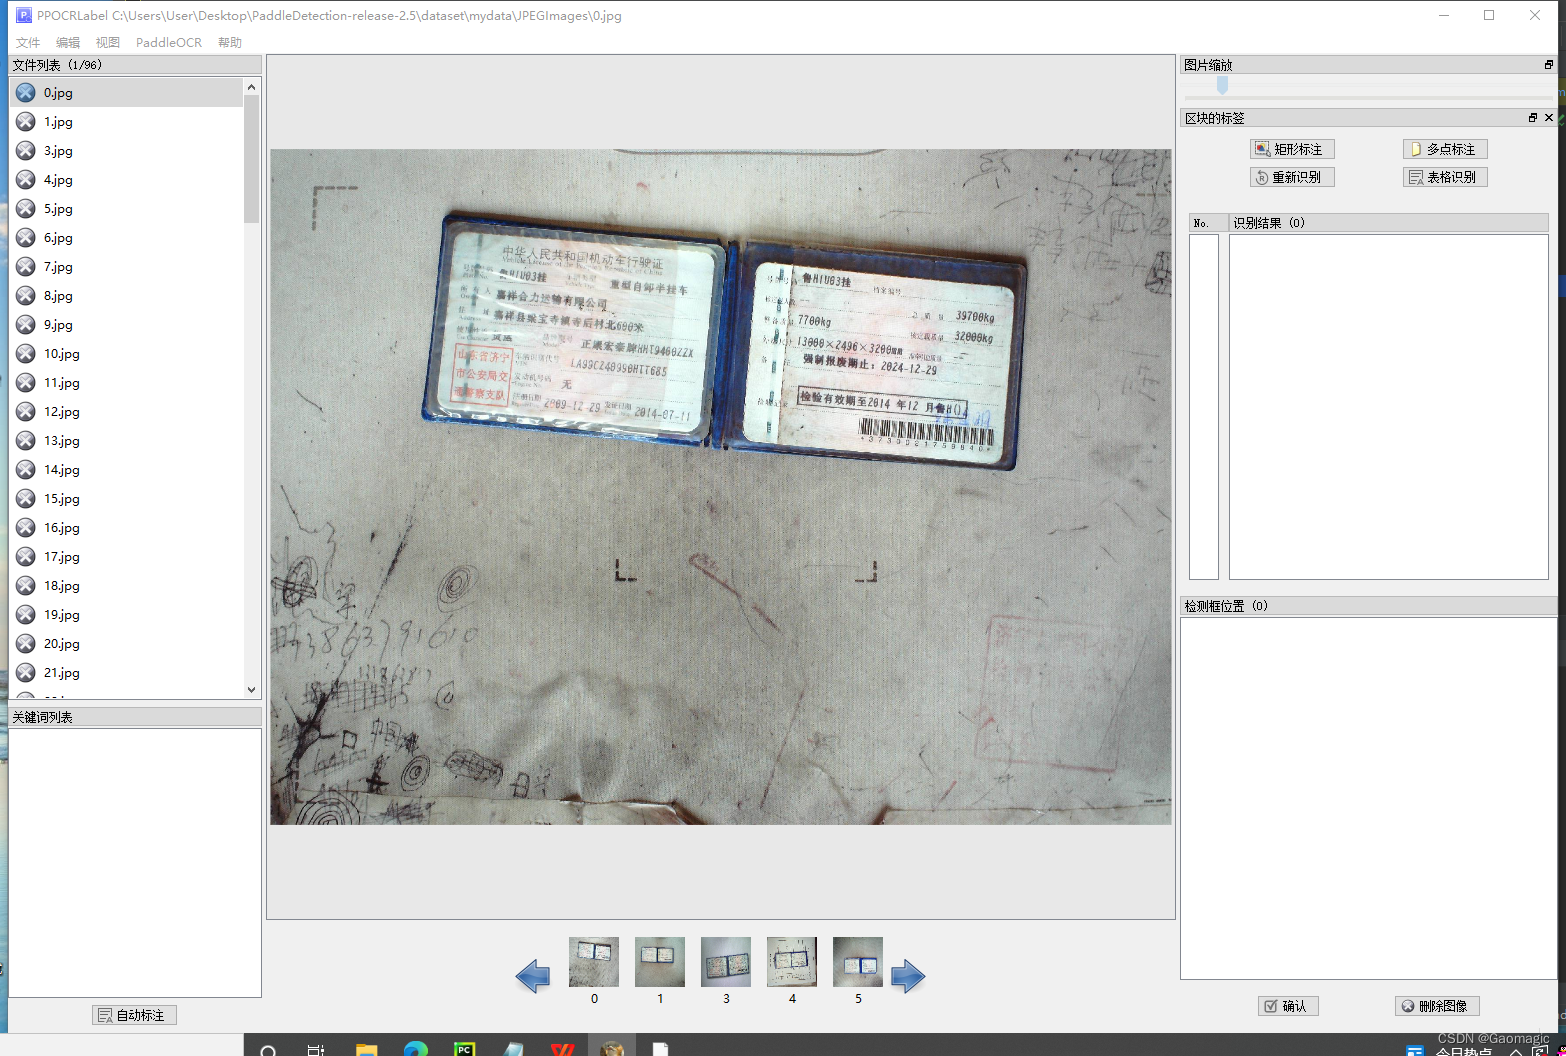Screen dimensions: 1566x1056
Task: Select the 多点标注 polygon annotation tool
Action: 1445,149
